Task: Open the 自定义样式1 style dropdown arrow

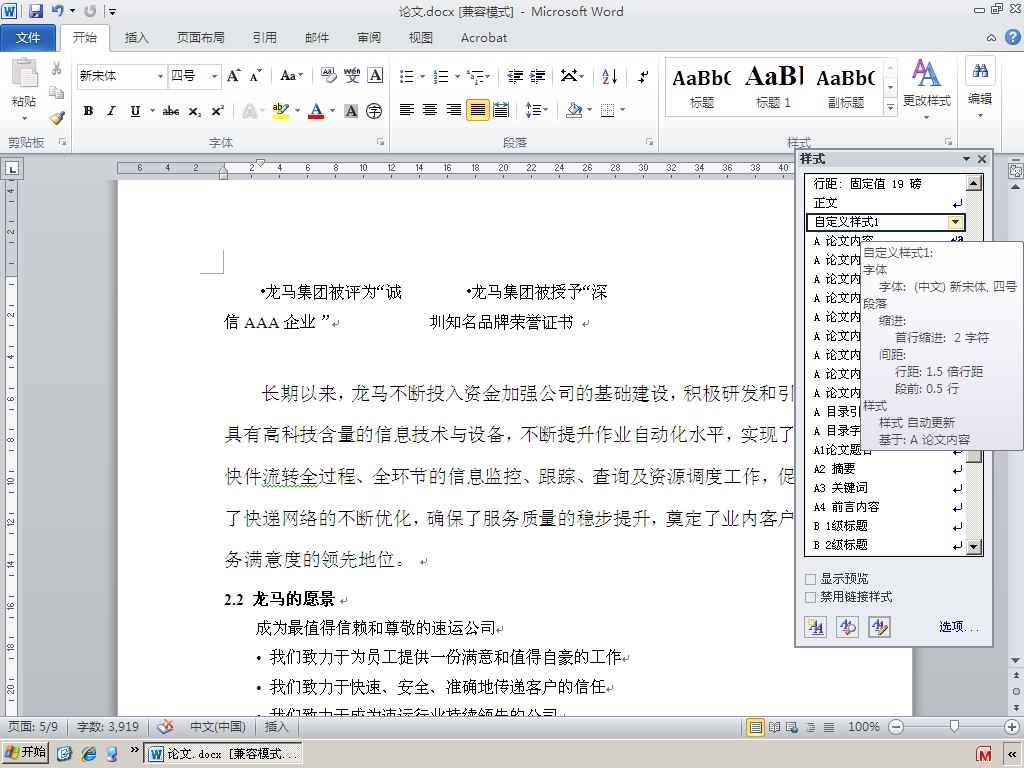Action: 955,222
